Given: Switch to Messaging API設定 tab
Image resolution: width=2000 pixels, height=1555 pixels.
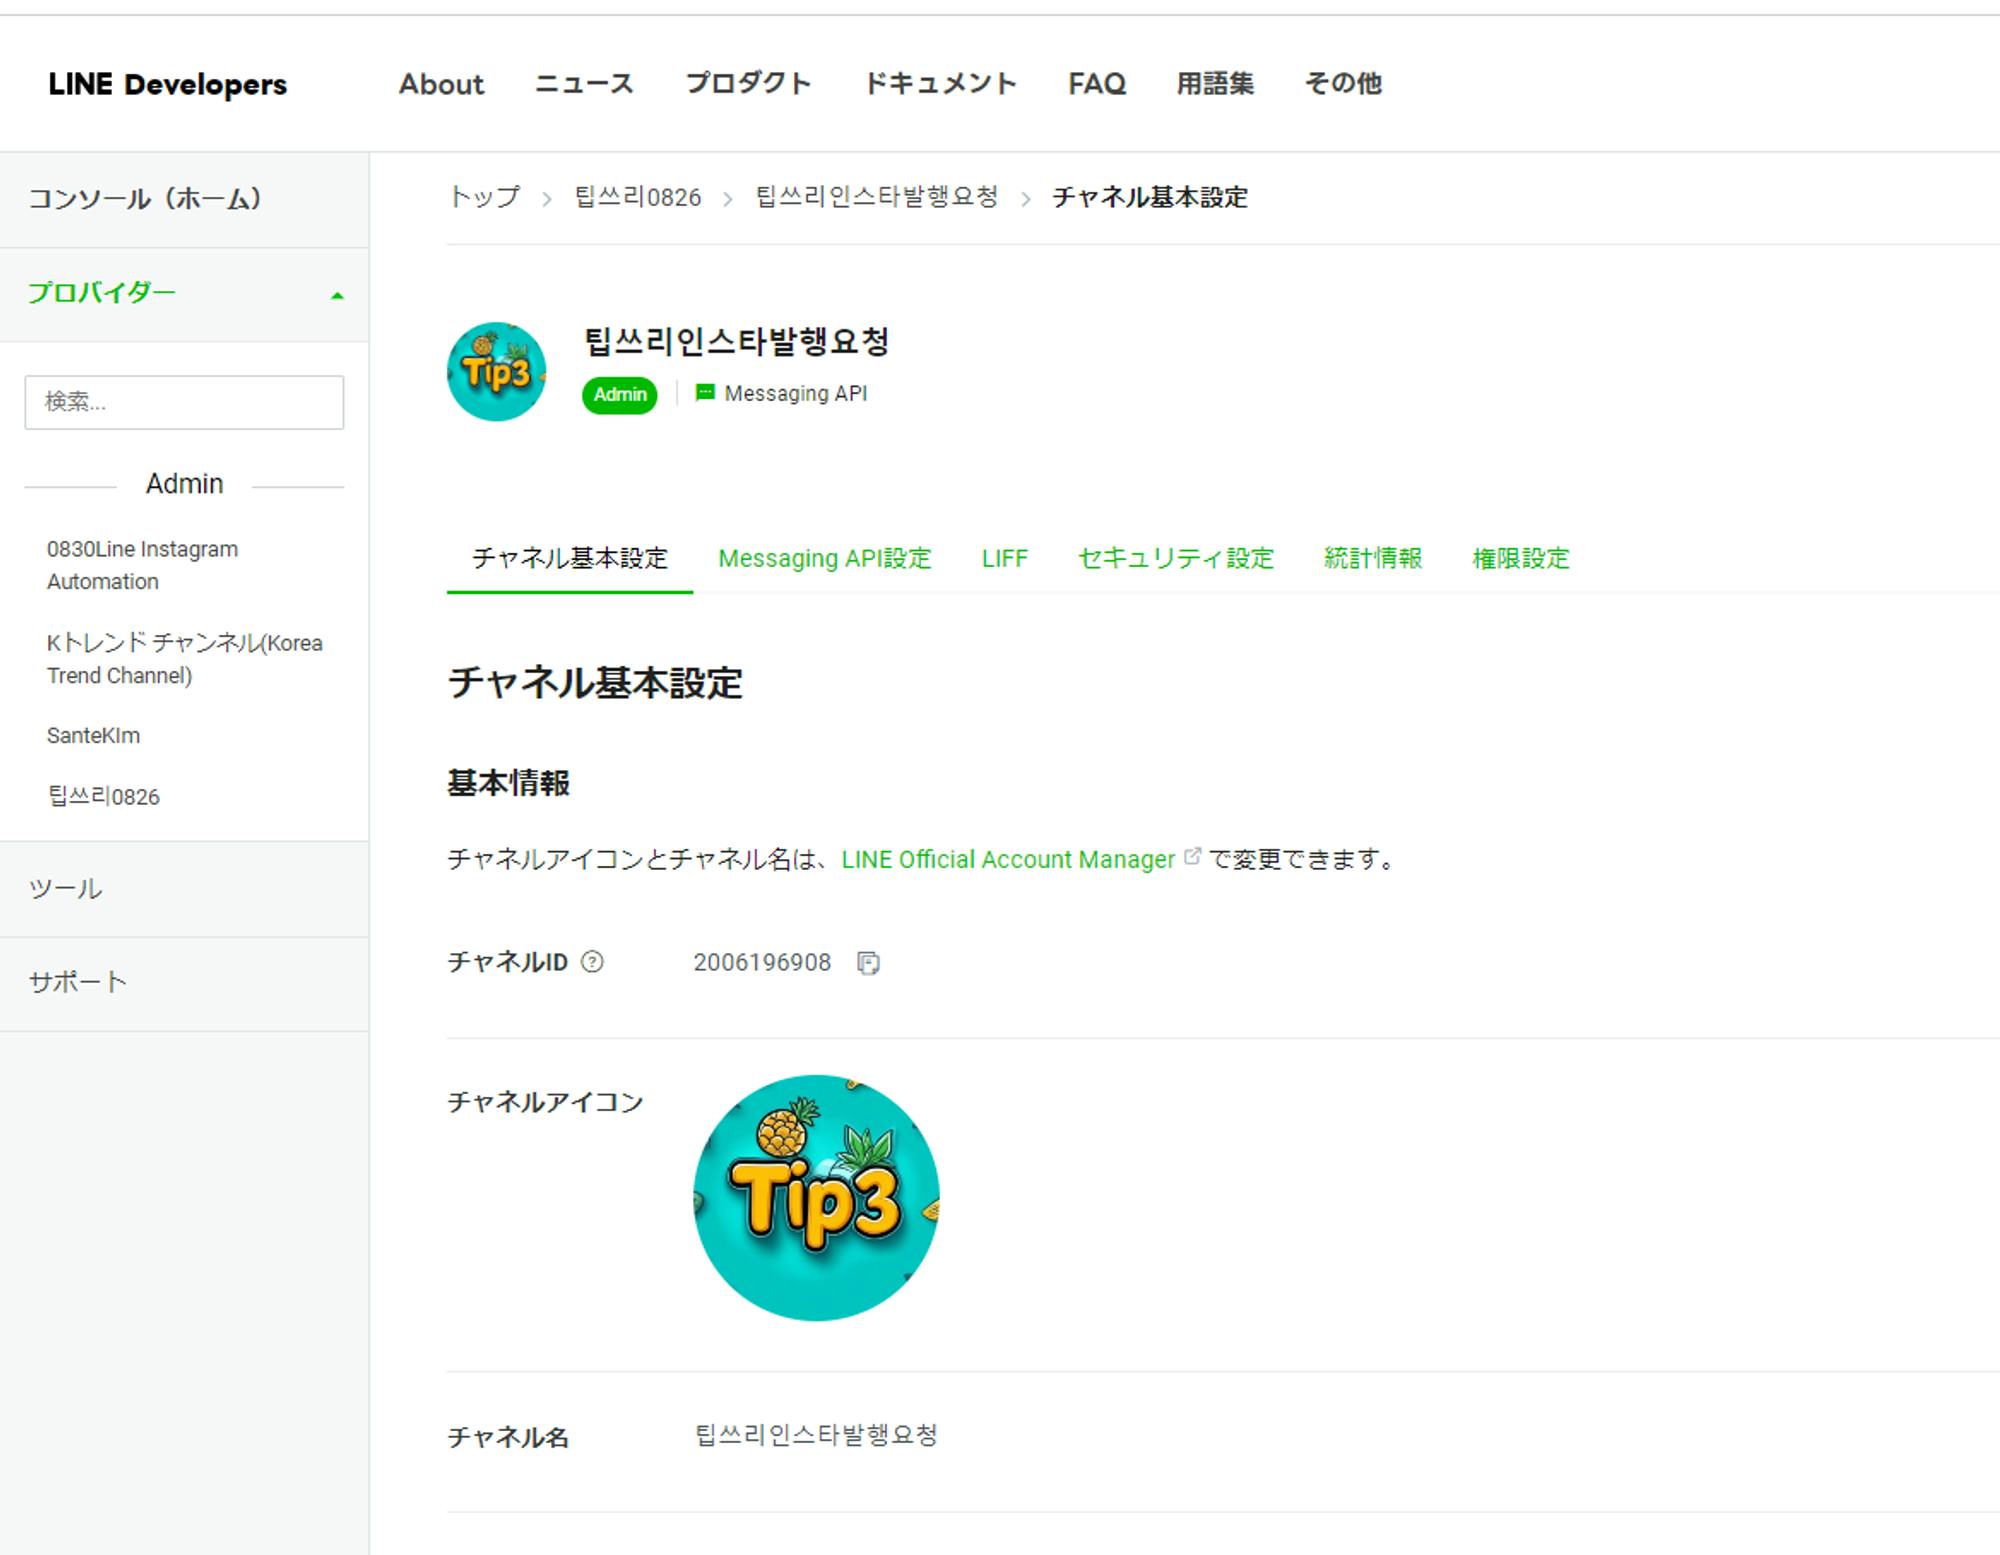Looking at the screenshot, I should point(824,558).
